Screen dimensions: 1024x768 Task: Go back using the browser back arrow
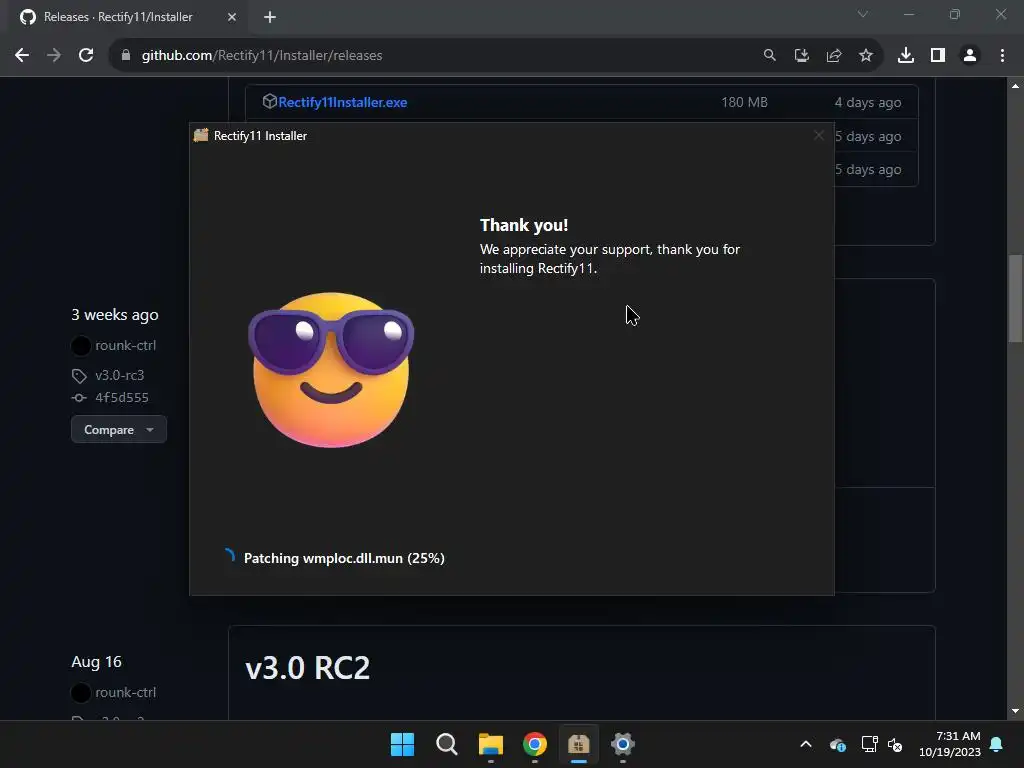pyautogui.click(x=22, y=56)
